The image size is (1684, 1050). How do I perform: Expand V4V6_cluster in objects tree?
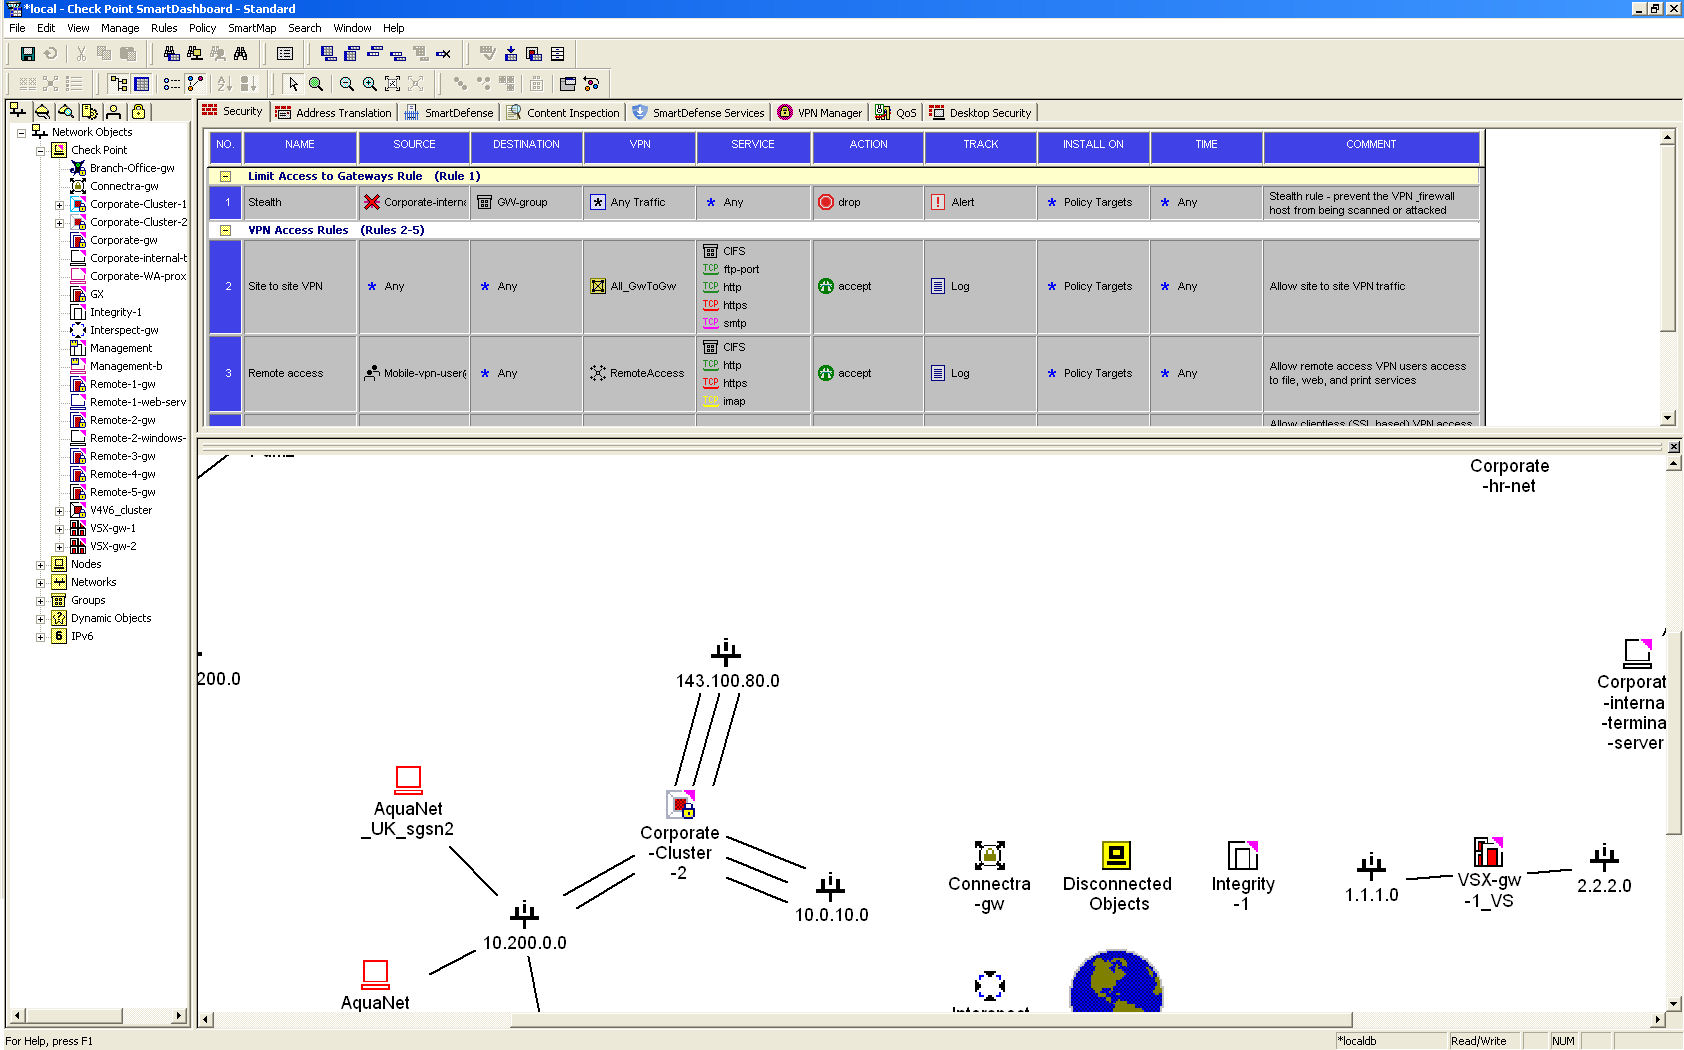[59, 511]
